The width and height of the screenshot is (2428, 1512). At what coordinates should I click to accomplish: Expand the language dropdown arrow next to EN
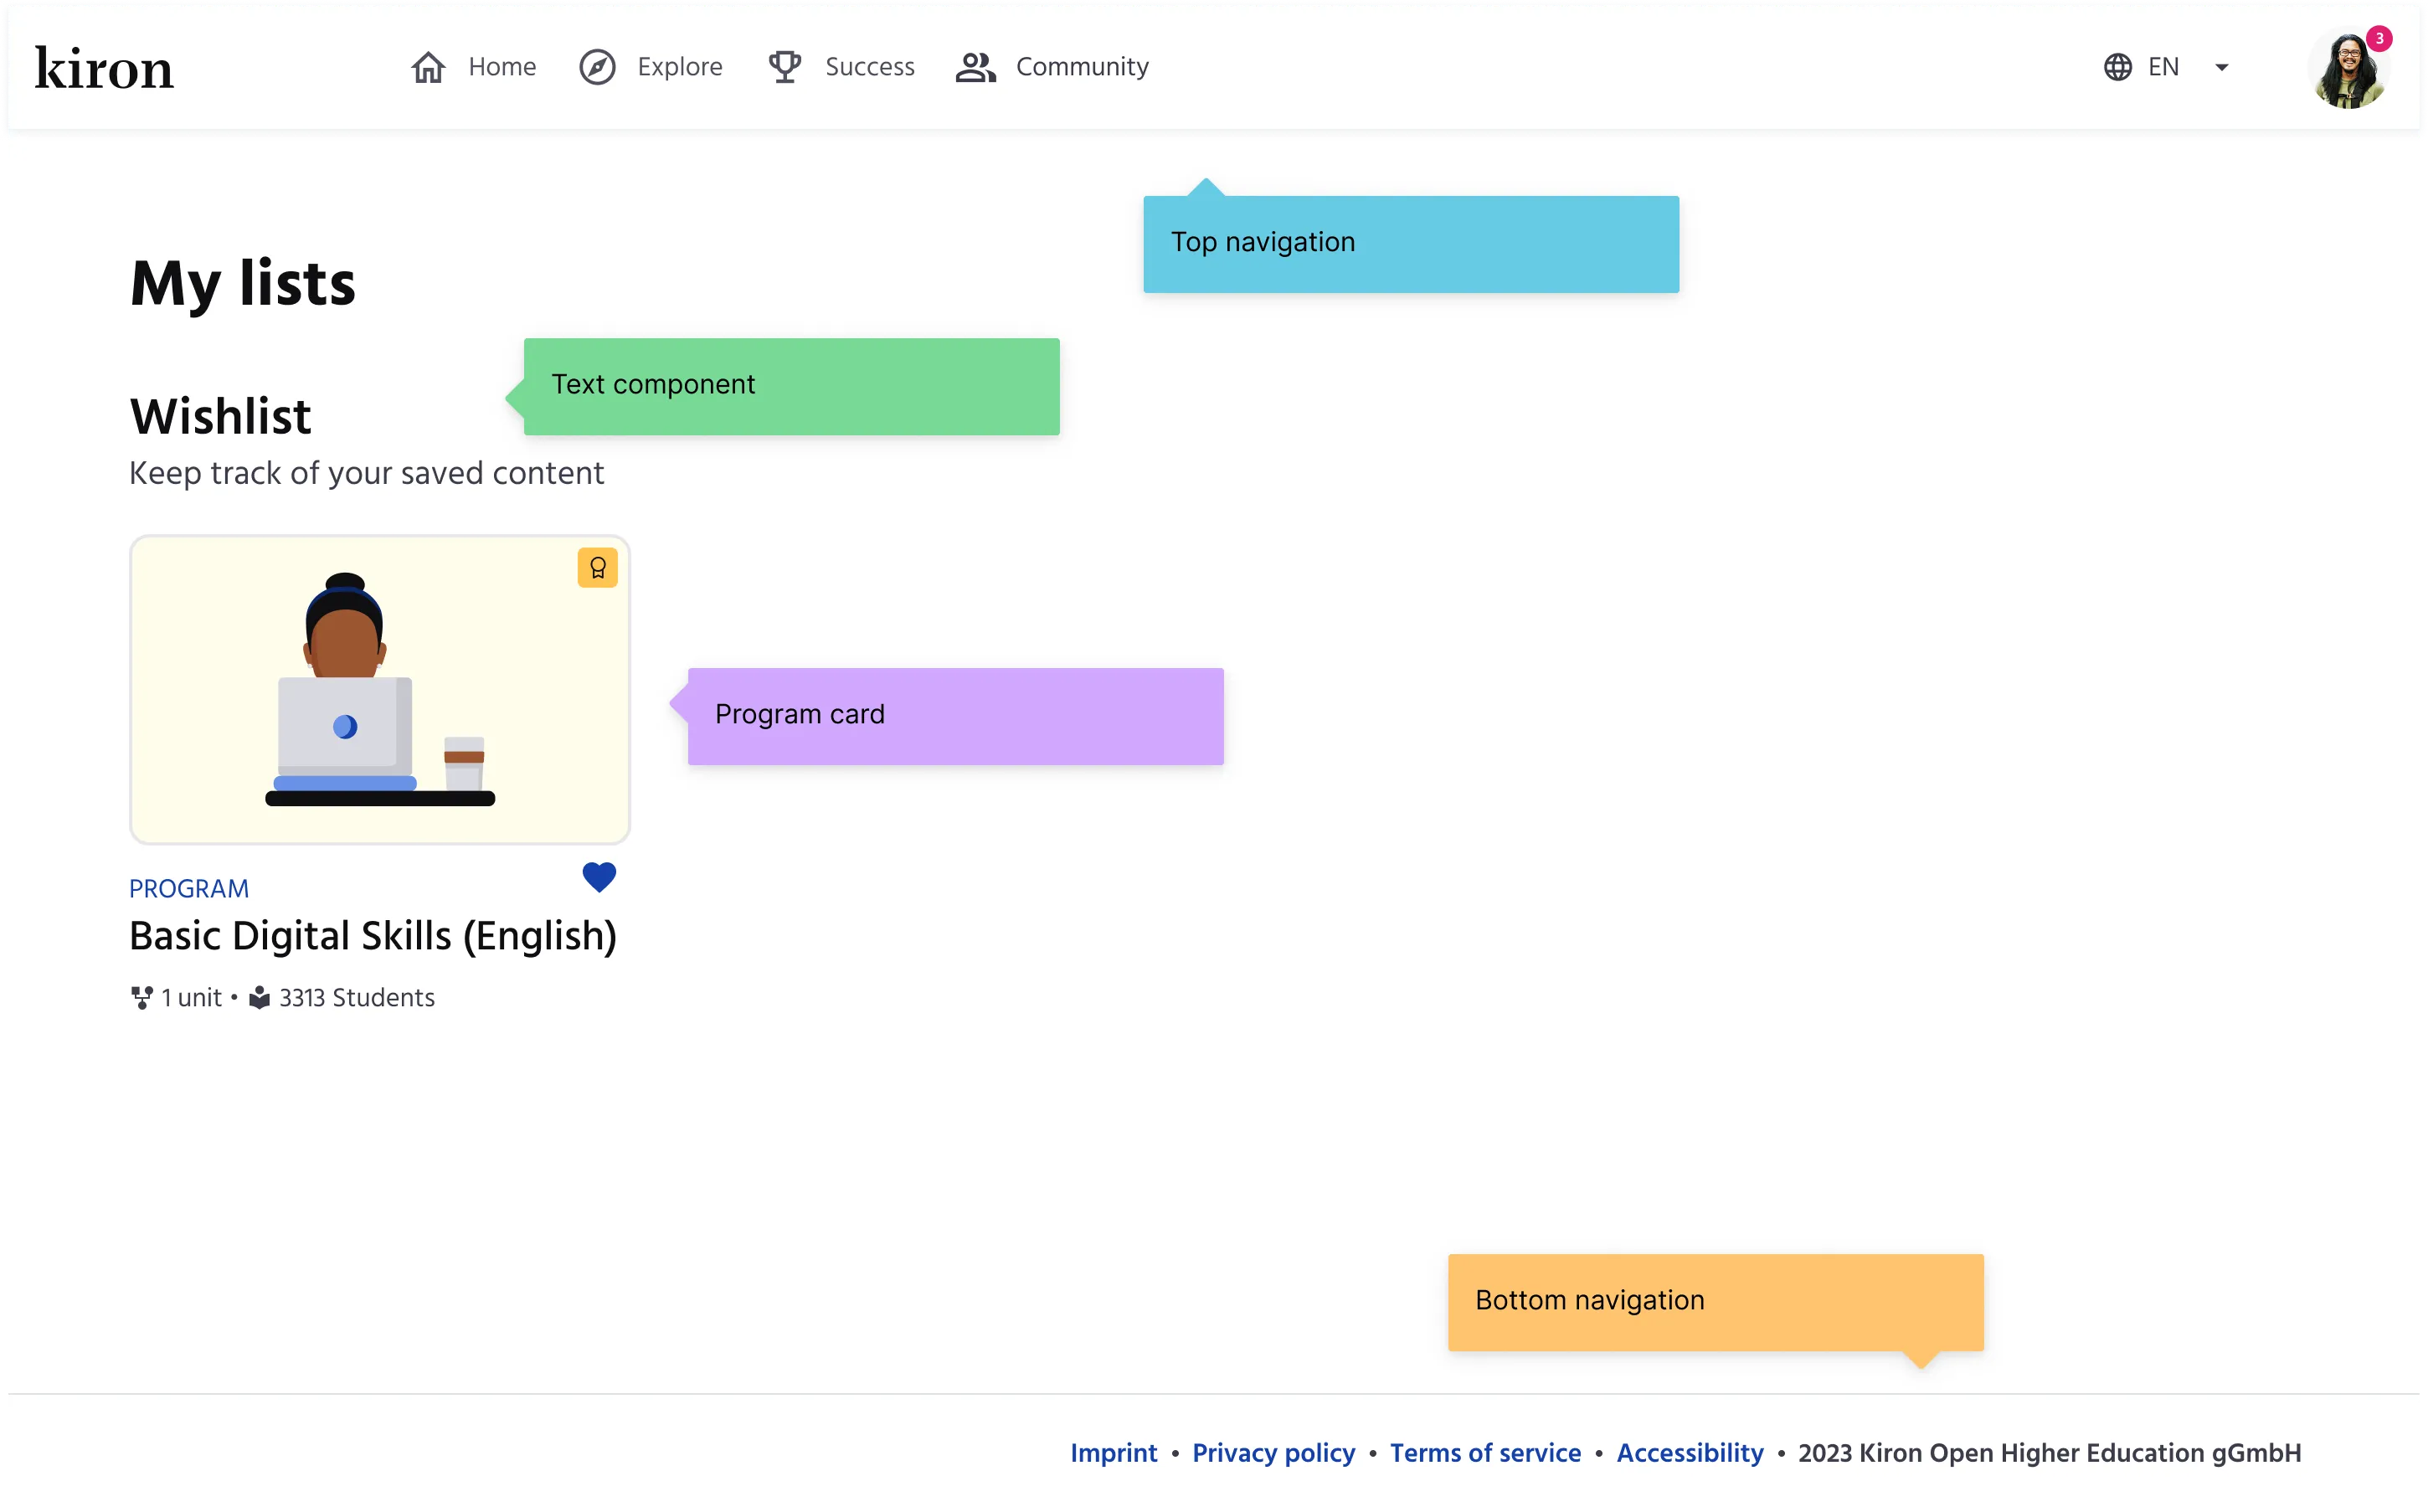tap(2221, 67)
